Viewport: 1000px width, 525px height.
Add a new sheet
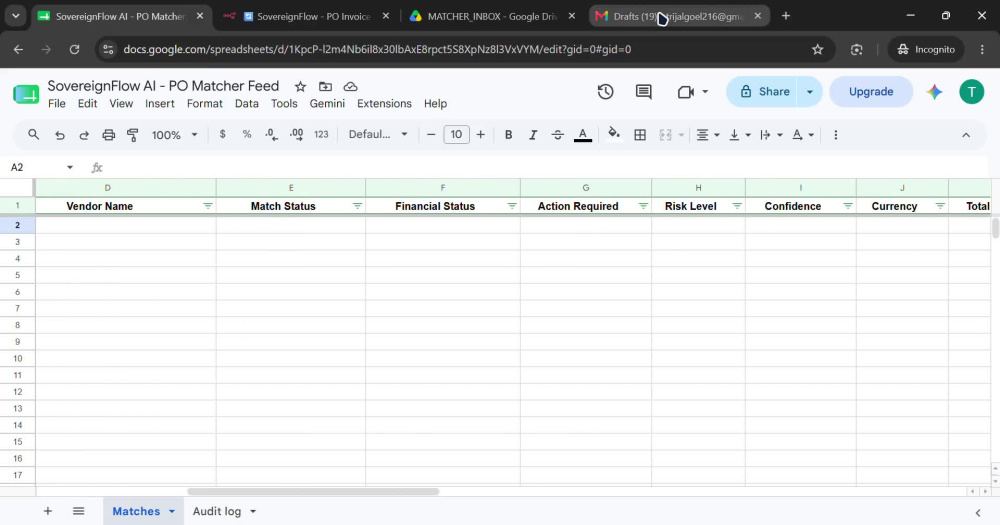tap(48, 511)
